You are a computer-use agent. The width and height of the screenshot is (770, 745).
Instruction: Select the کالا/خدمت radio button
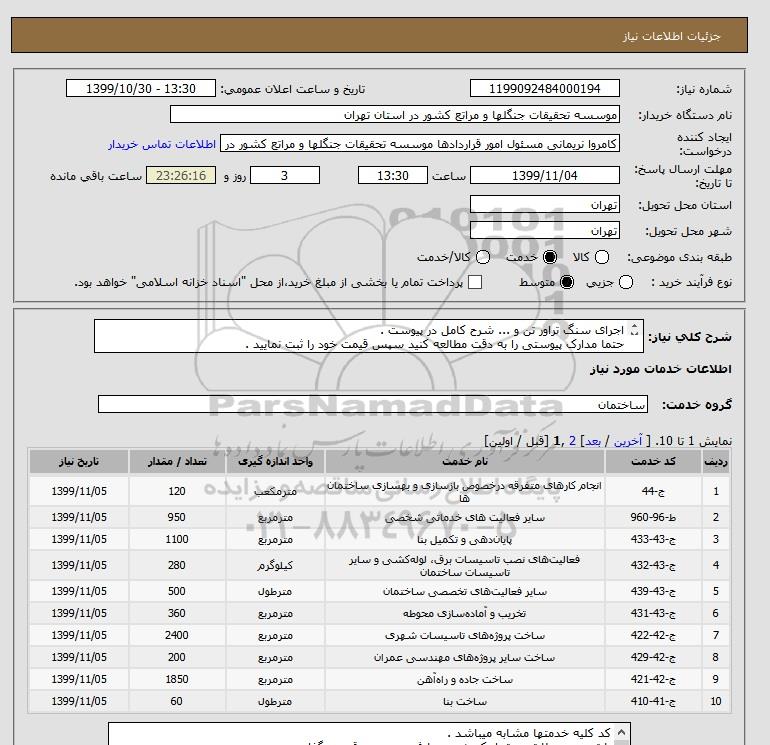tap(483, 257)
